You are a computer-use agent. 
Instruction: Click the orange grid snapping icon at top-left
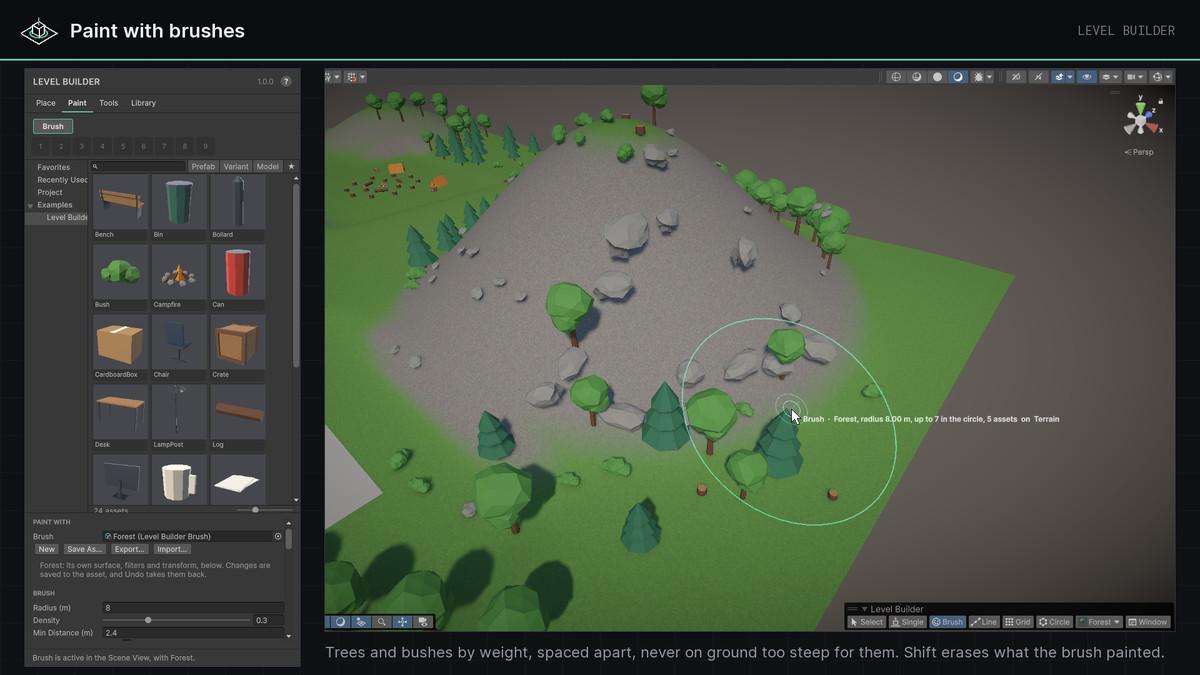[352, 77]
